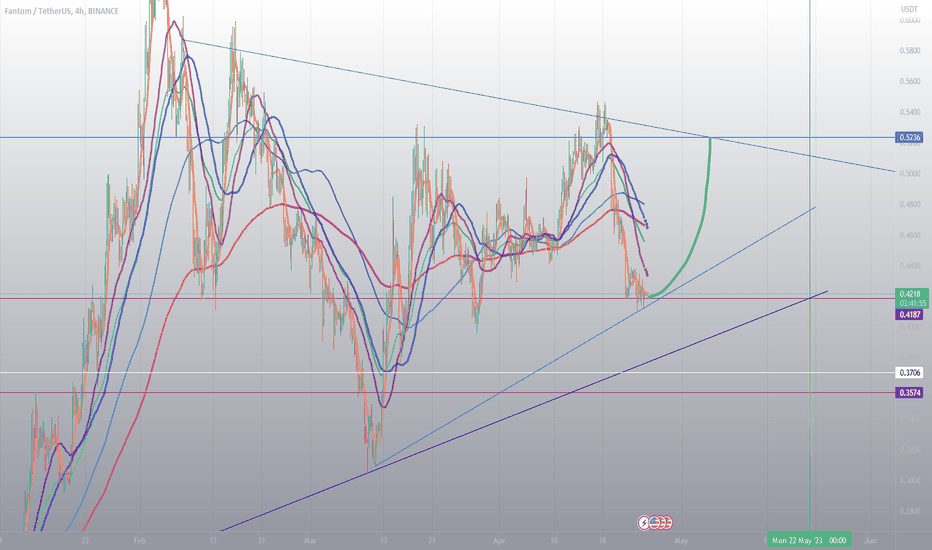This screenshot has height=550, width=932.
Task: Select the 0.5236 horizontal line price label
Action: 909,137
